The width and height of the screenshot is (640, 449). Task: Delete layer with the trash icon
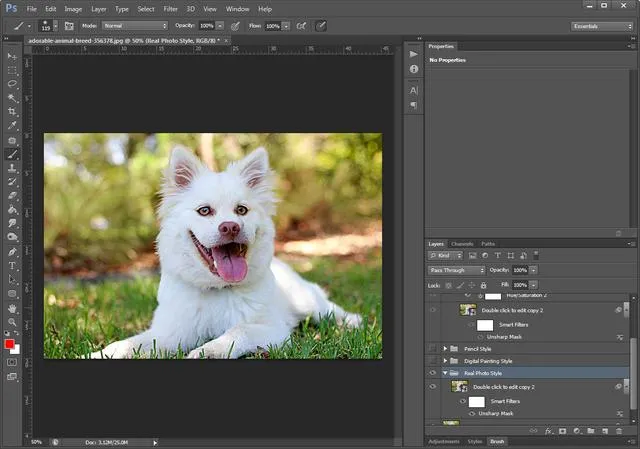click(619, 431)
